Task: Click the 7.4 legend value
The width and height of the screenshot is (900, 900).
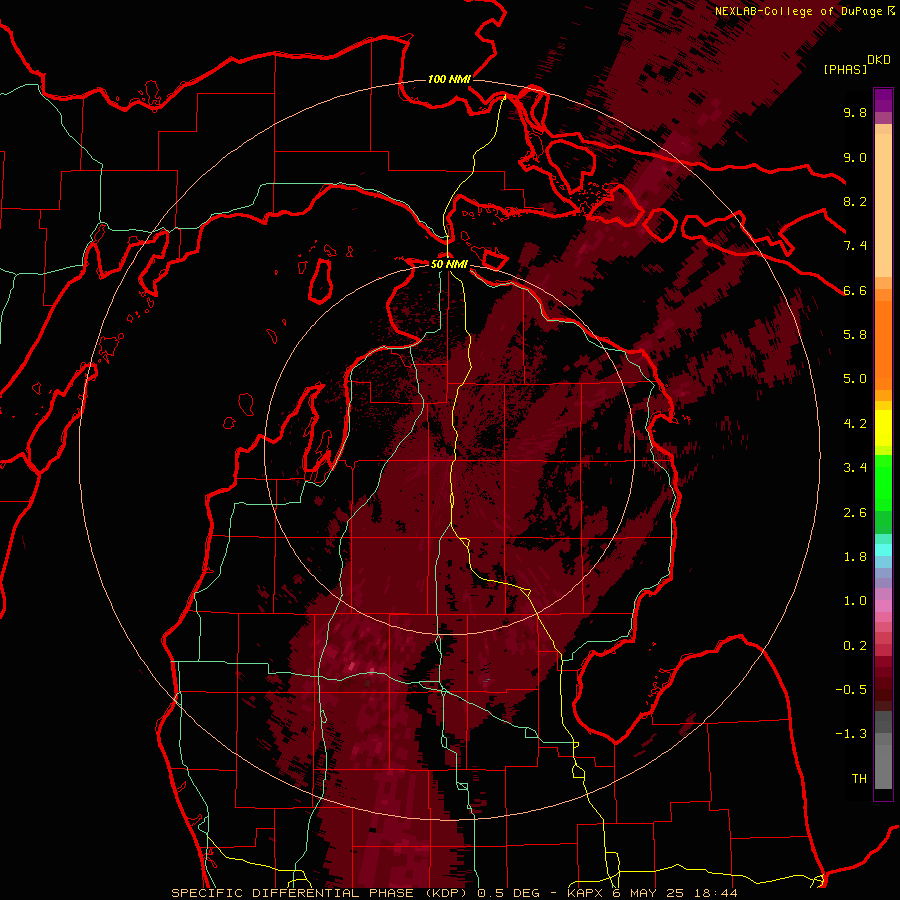Action: (x=855, y=246)
